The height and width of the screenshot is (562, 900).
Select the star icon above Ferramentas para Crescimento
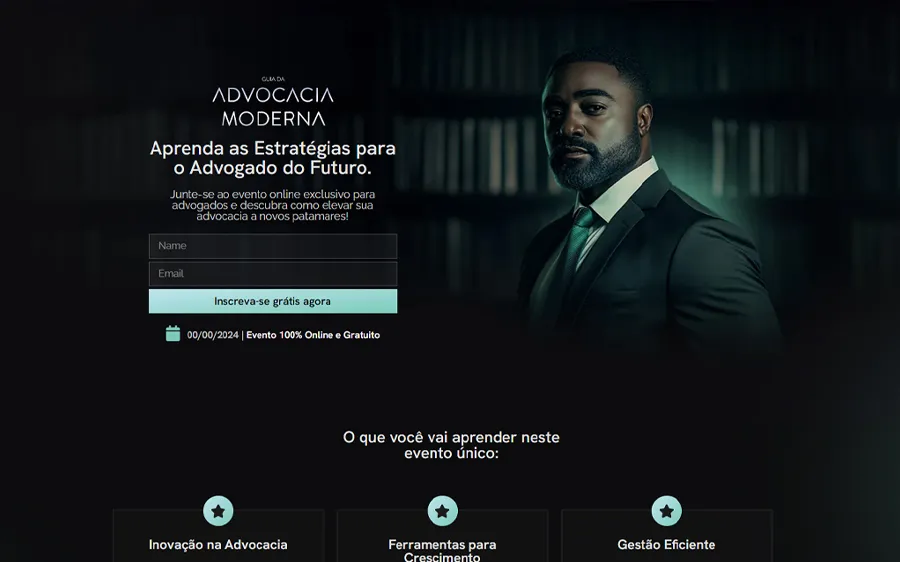[443, 511]
